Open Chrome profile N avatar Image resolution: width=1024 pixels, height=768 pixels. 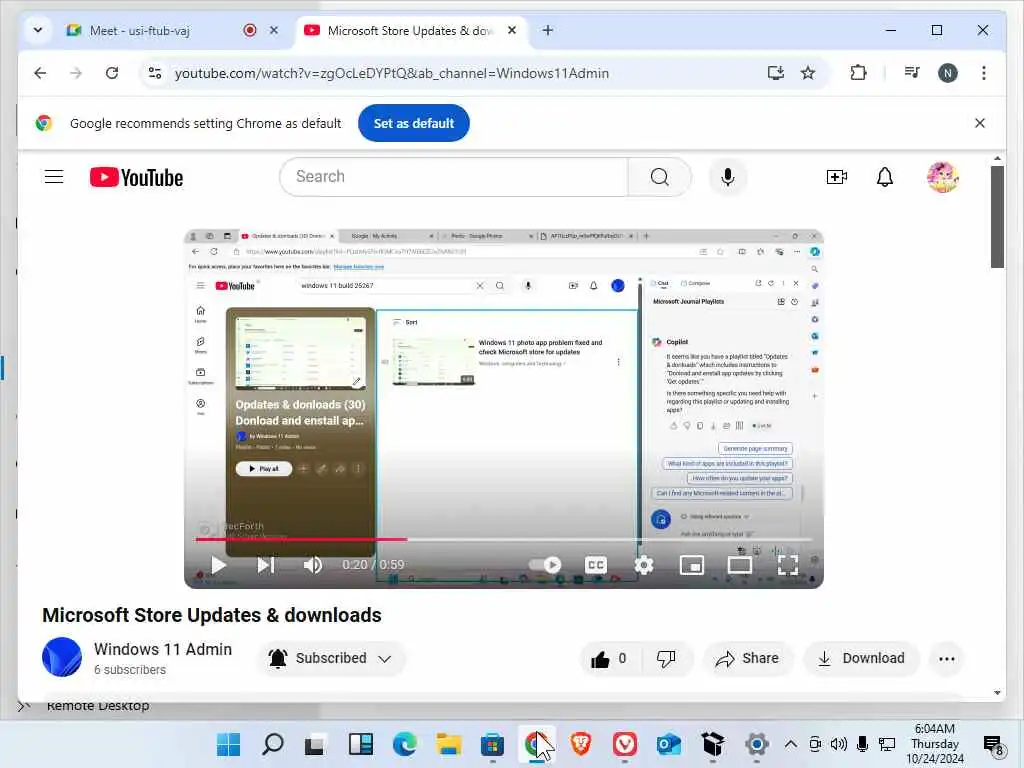click(948, 73)
